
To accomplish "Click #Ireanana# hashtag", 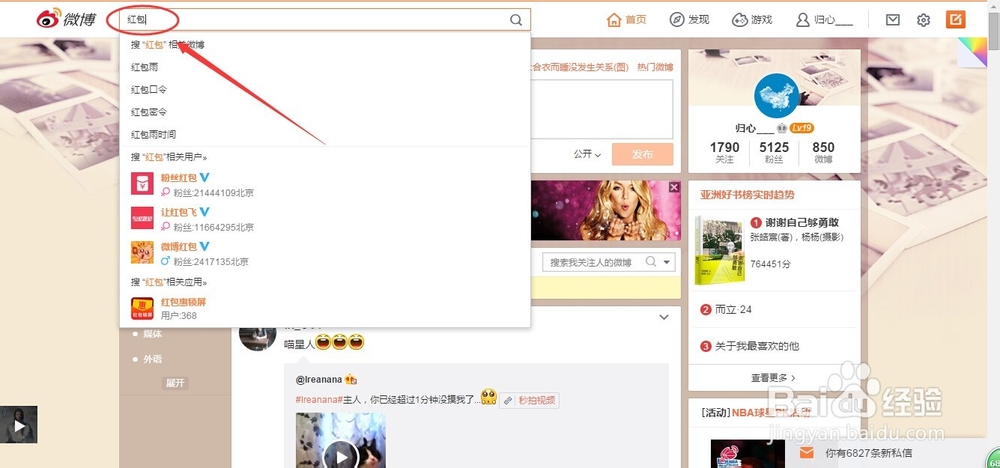I will [x=319, y=400].
